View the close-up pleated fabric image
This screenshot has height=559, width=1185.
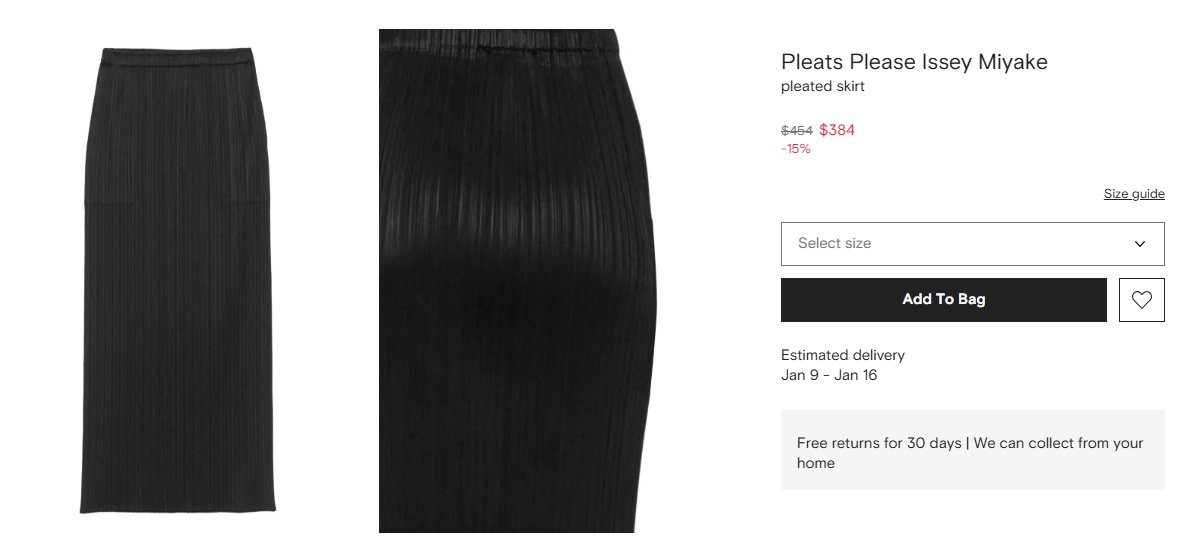pyautogui.click(x=518, y=280)
